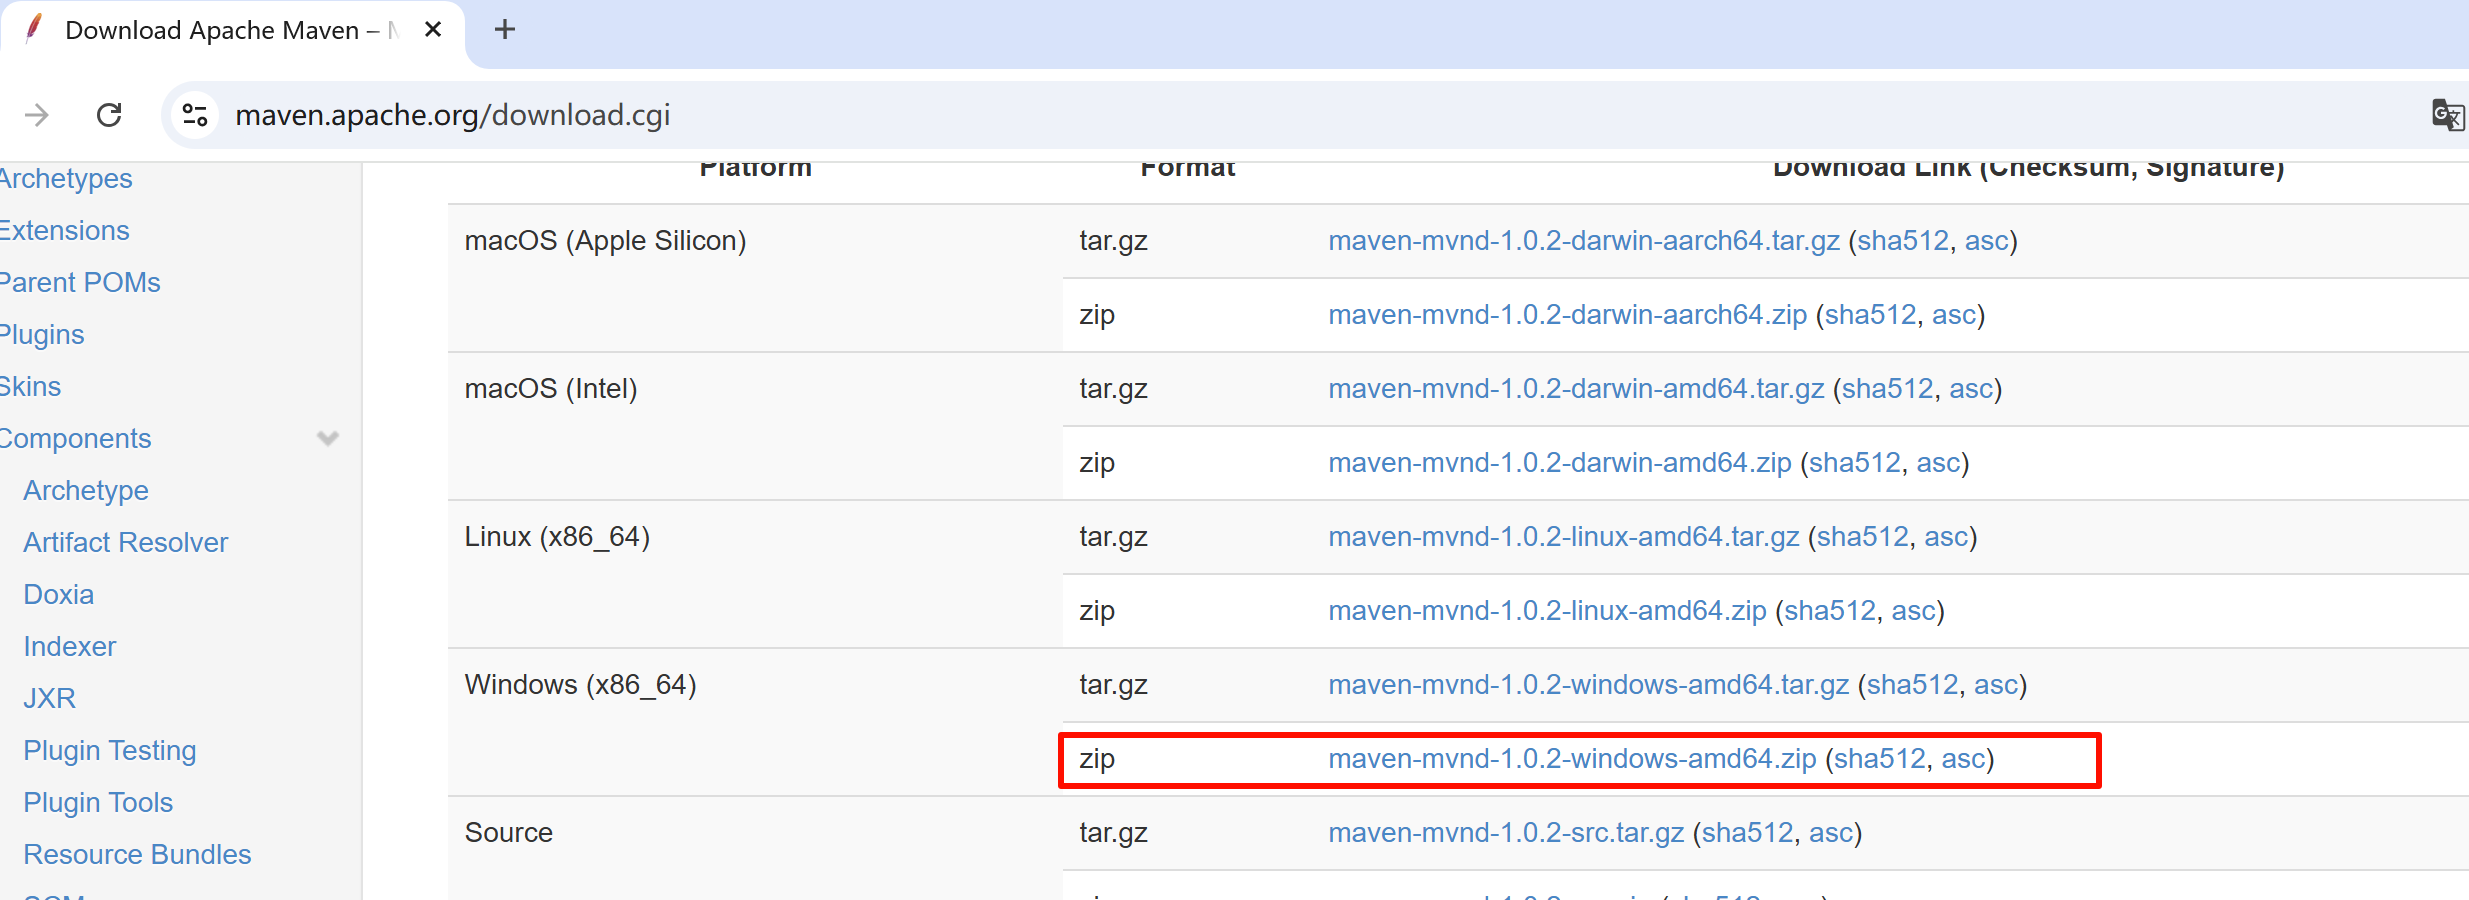
Task: Open the Plugins sidebar link
Action: [41, 334]
